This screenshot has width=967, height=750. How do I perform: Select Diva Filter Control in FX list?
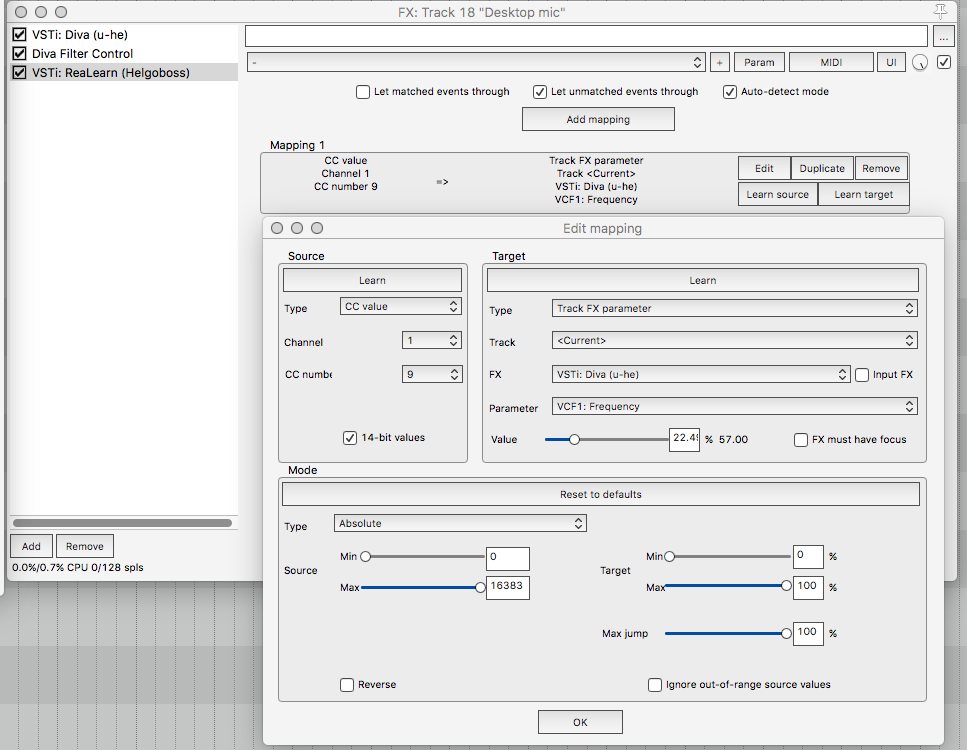[x=82, y=54]
